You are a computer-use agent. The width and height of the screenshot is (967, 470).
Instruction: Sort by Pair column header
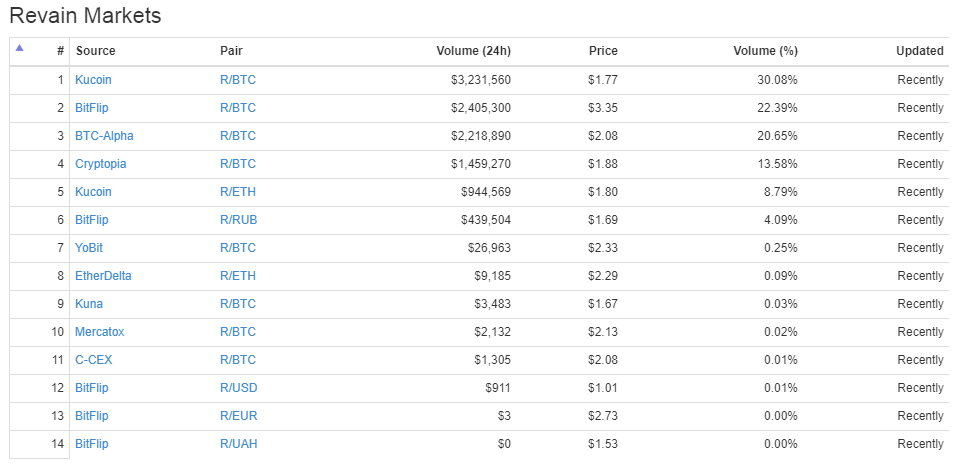231,51
